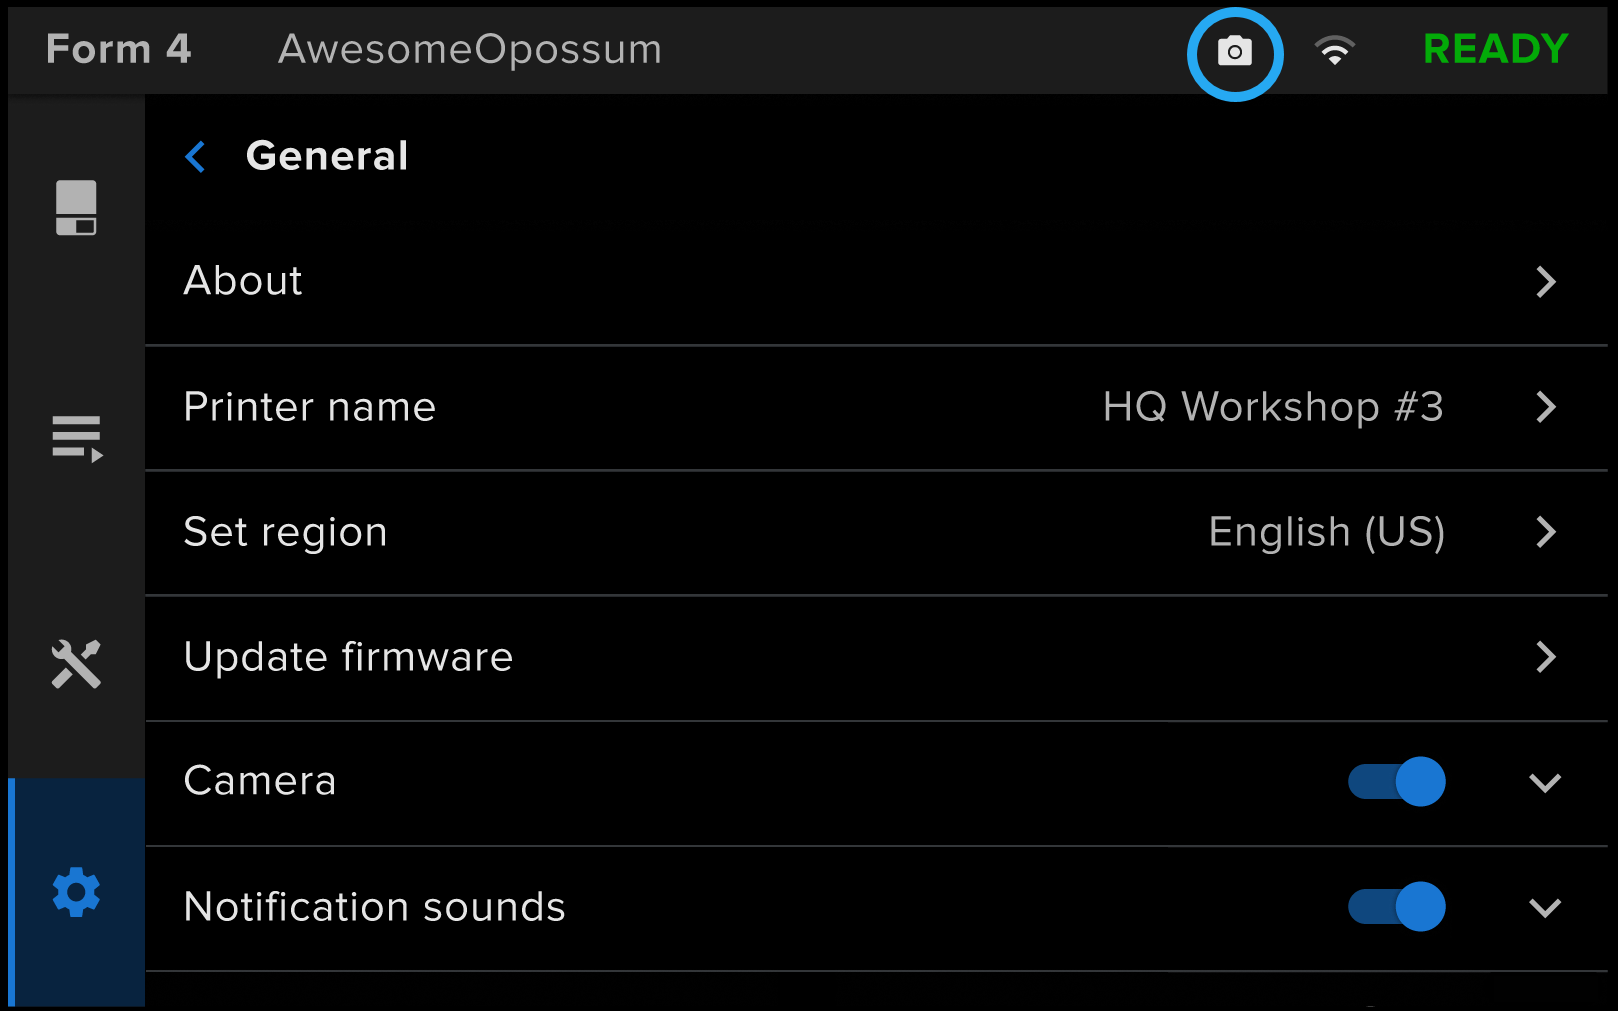Image resolution: width=1618 pixels, height=1011 pixels.
Task: Select the General screen title
Action: click(x=327, y=156)
